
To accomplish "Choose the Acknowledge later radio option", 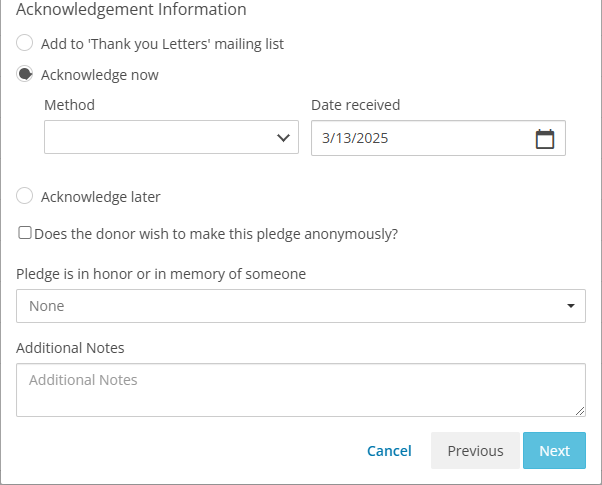I will click(25, 195).
